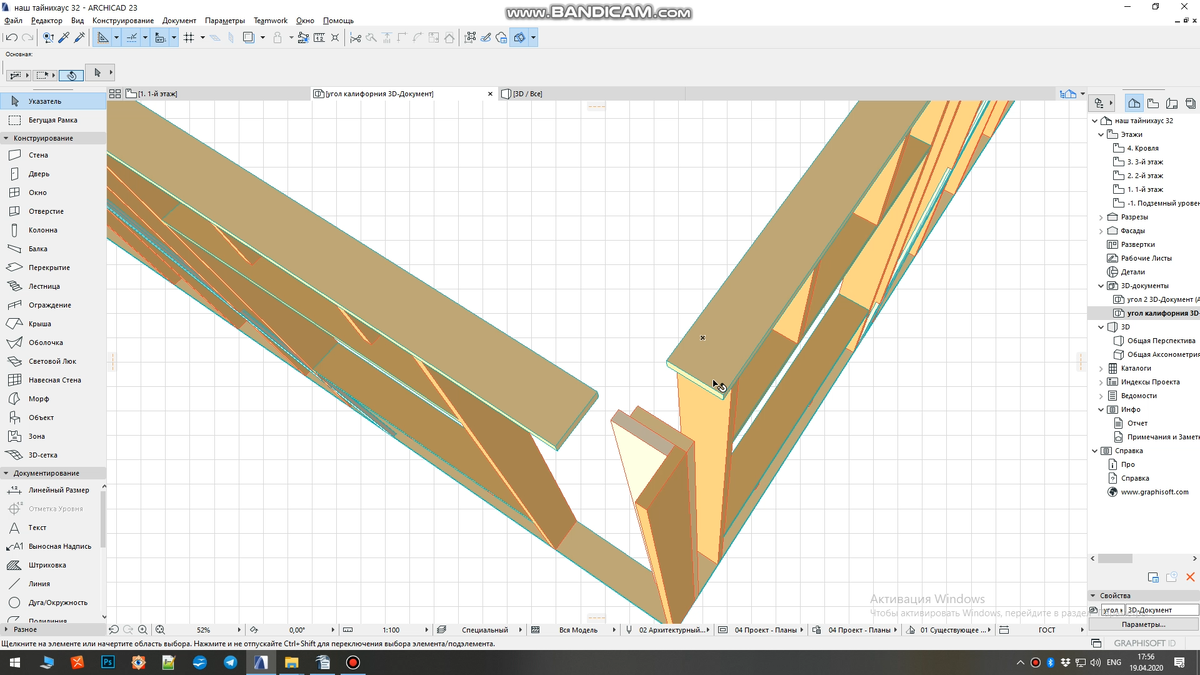The height and width of the screenshot is (675, 1200).
Task: Open the 4. Кровля story in navigator
Action: [1143, 148]
